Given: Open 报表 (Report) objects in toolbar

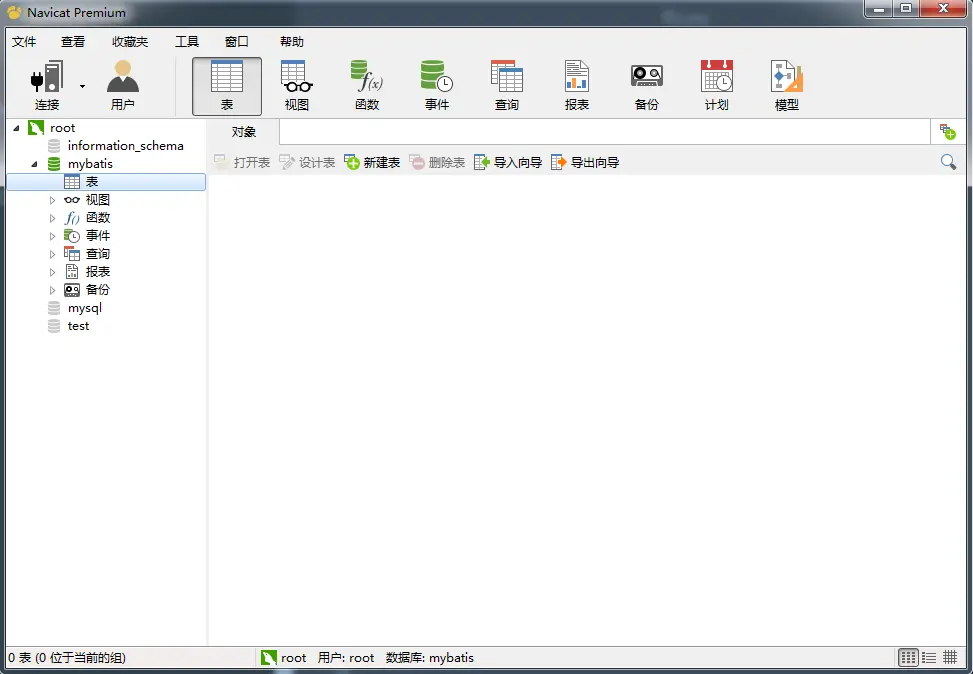Looking at the screenshot, I should 577,86.
